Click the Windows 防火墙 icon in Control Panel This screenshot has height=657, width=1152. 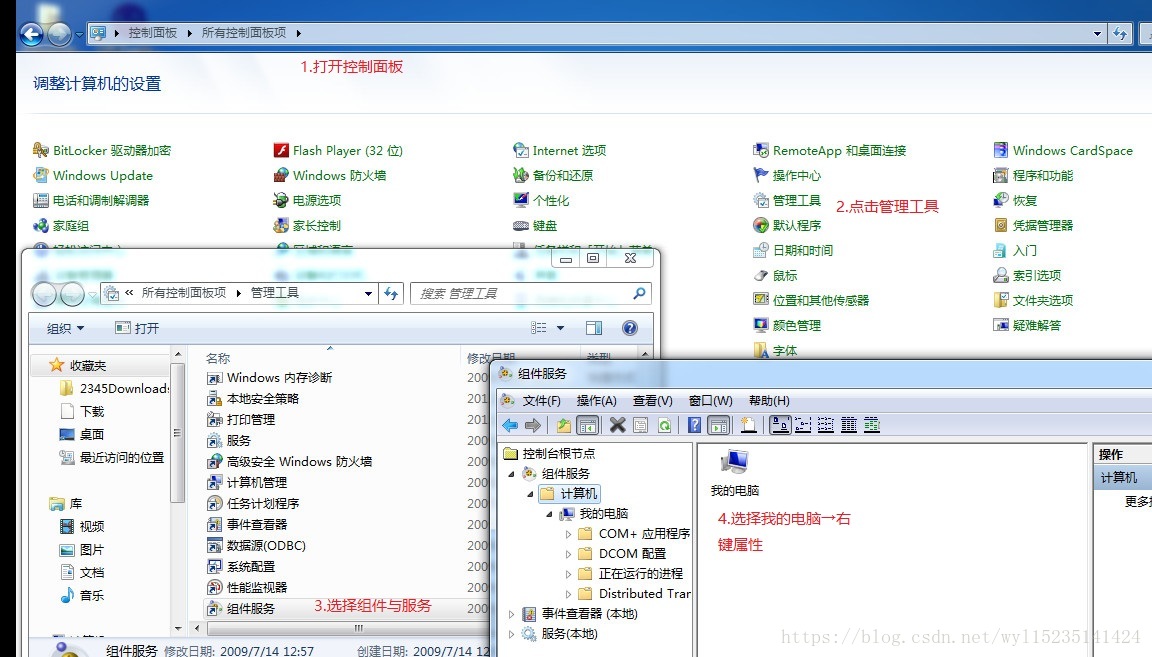tap(281, 176)
